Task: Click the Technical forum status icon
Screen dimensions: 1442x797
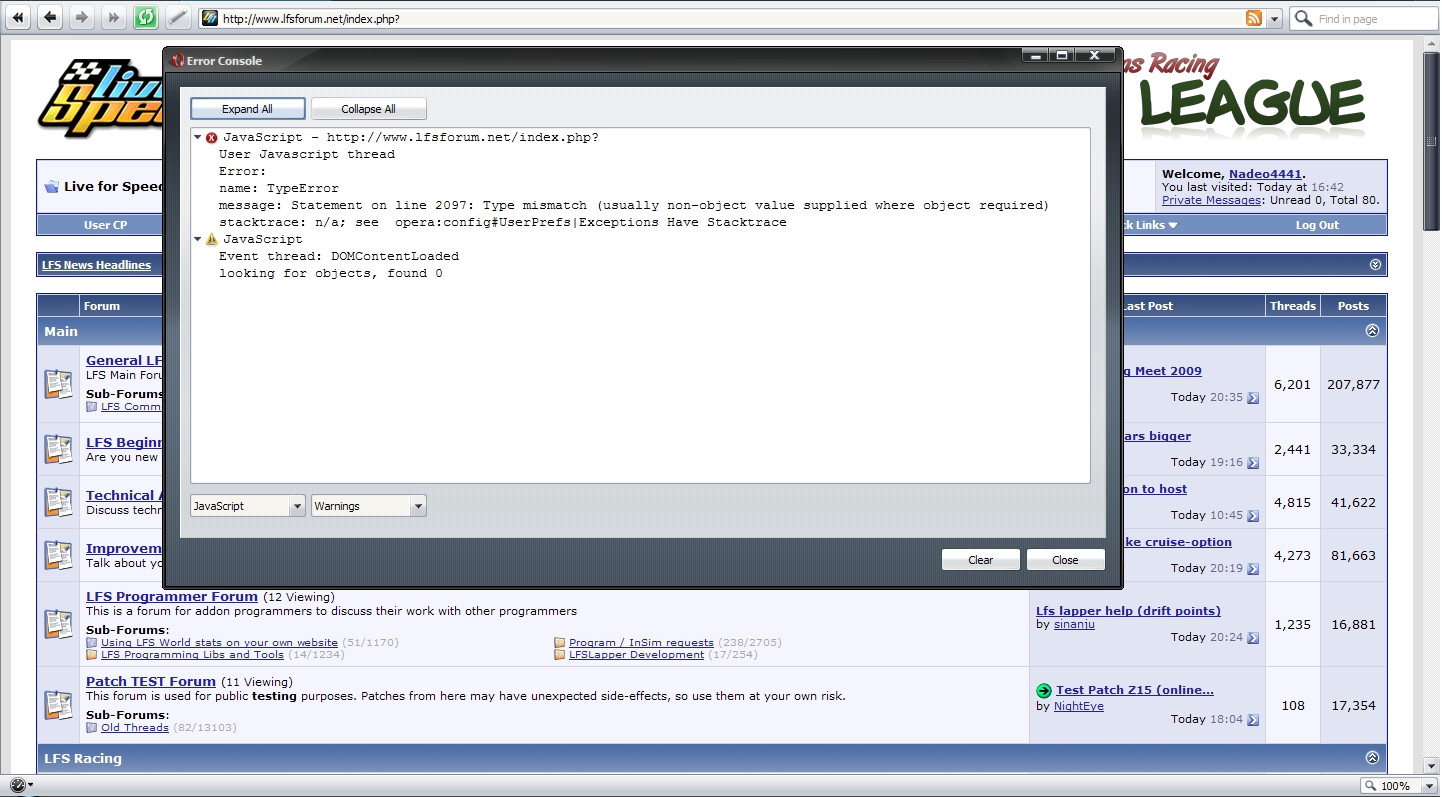Action: [58, 502]
